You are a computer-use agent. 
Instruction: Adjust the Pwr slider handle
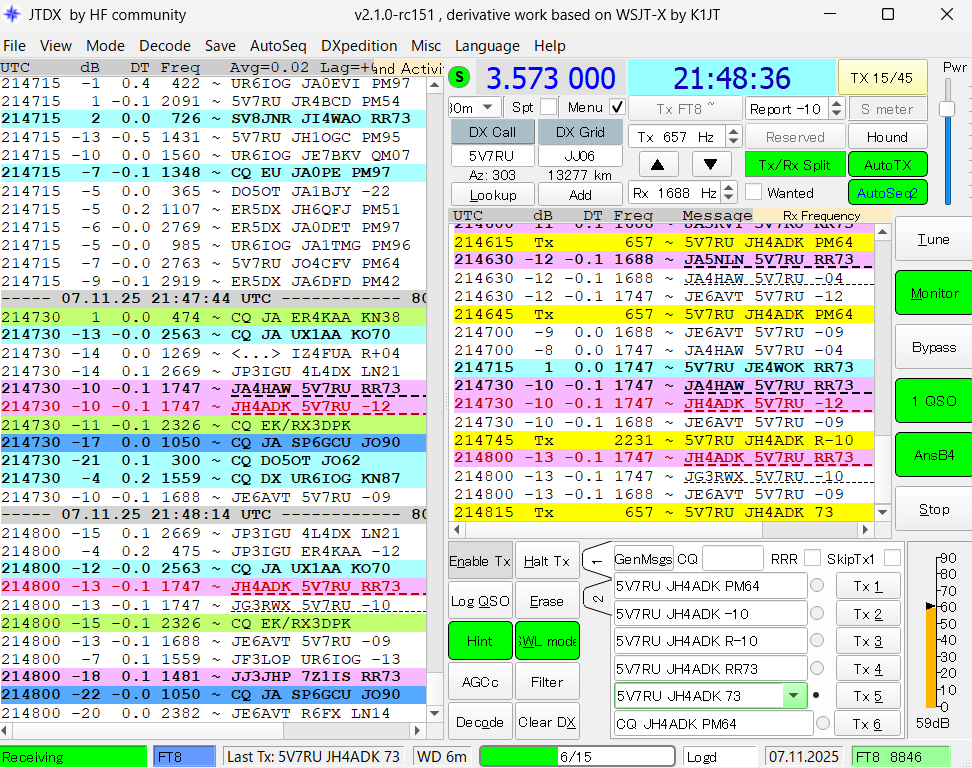coord(947,108)
